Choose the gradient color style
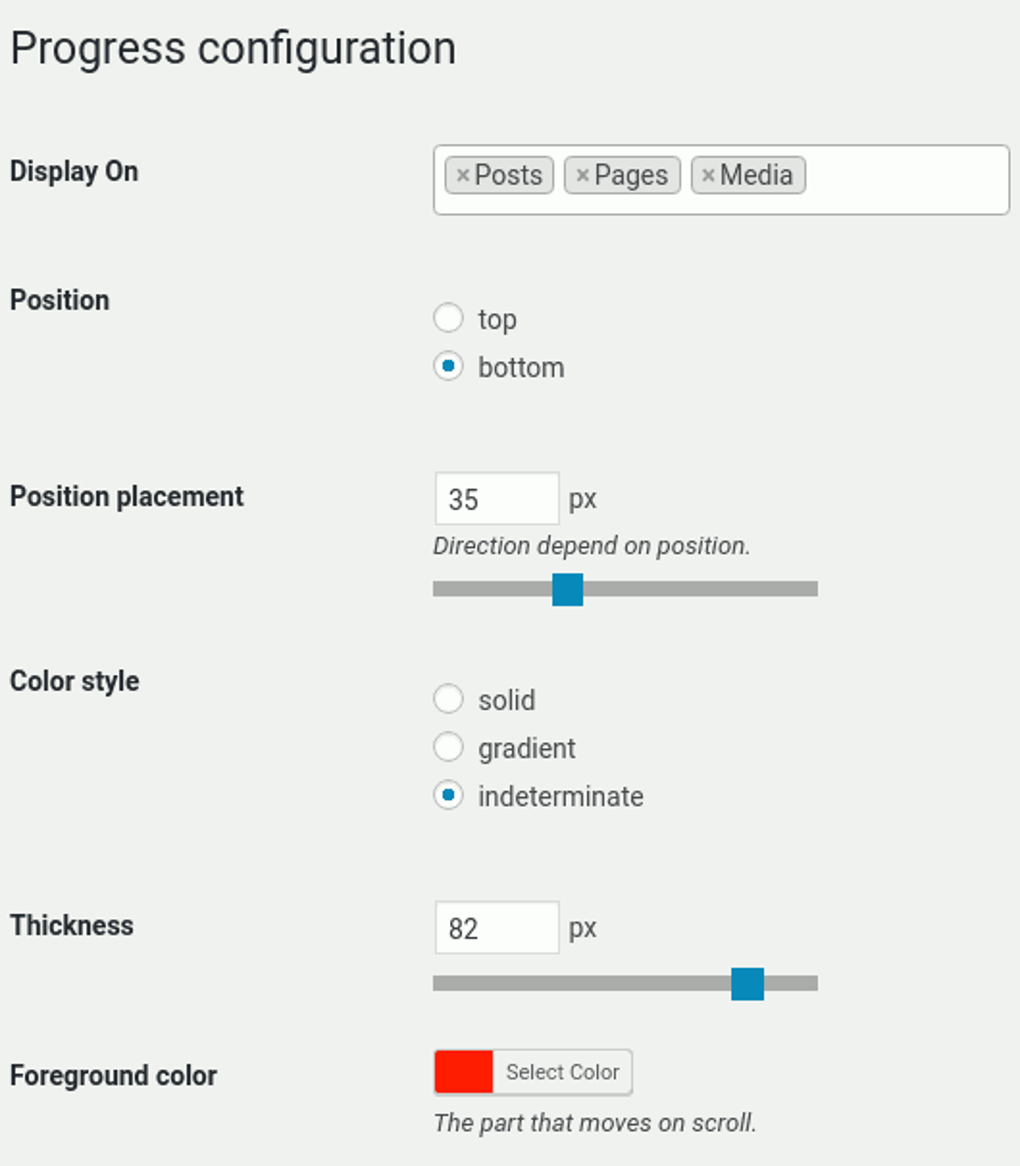This screenshot has height=1166, width=1020. 448,747
